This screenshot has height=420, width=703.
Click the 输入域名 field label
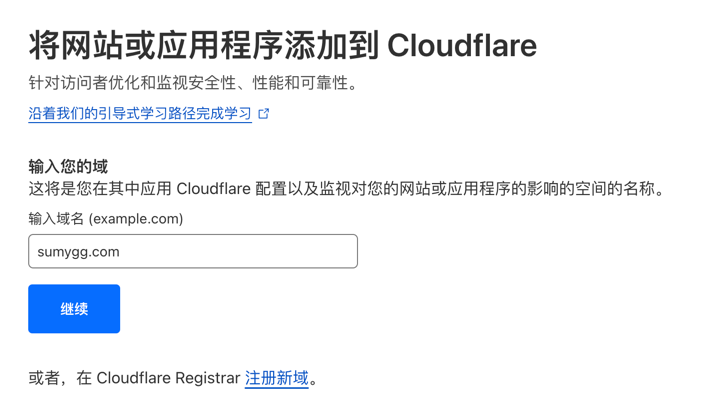[x=56, y=218]
